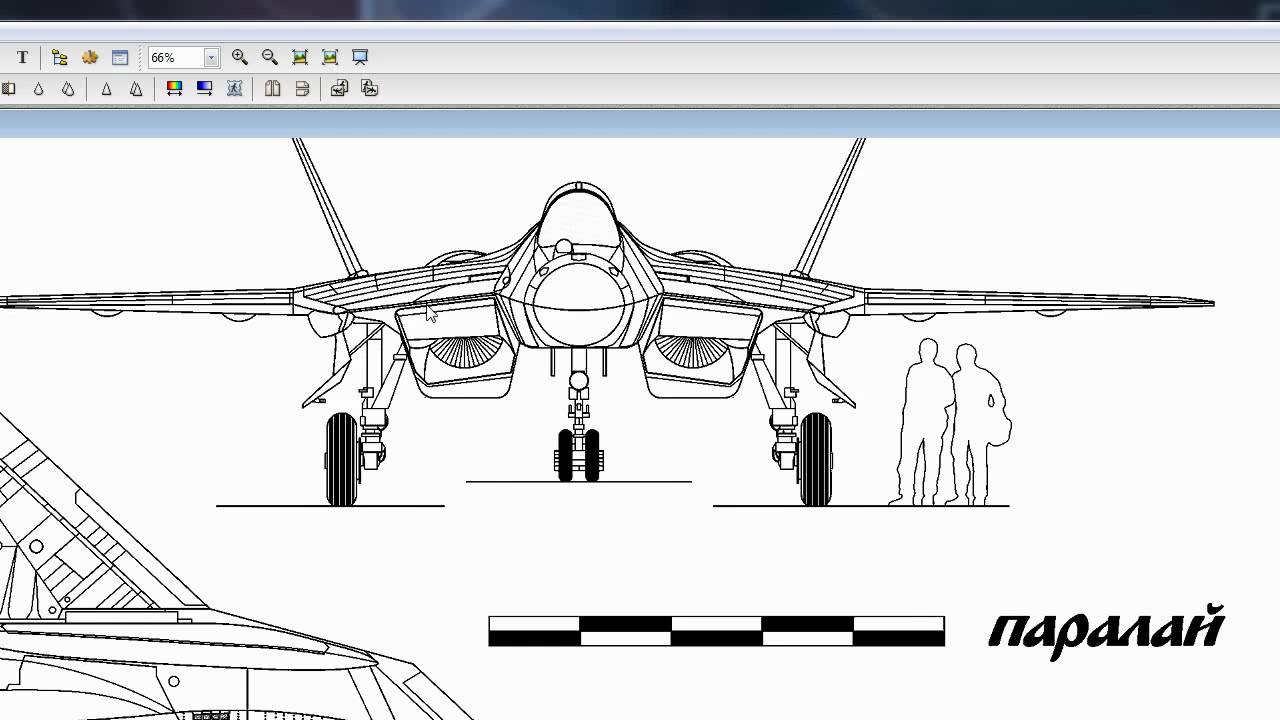Screen dimensions: 1280x720
Task: Apply the double-drop stronger blur filter
Action: pos(68,89)
